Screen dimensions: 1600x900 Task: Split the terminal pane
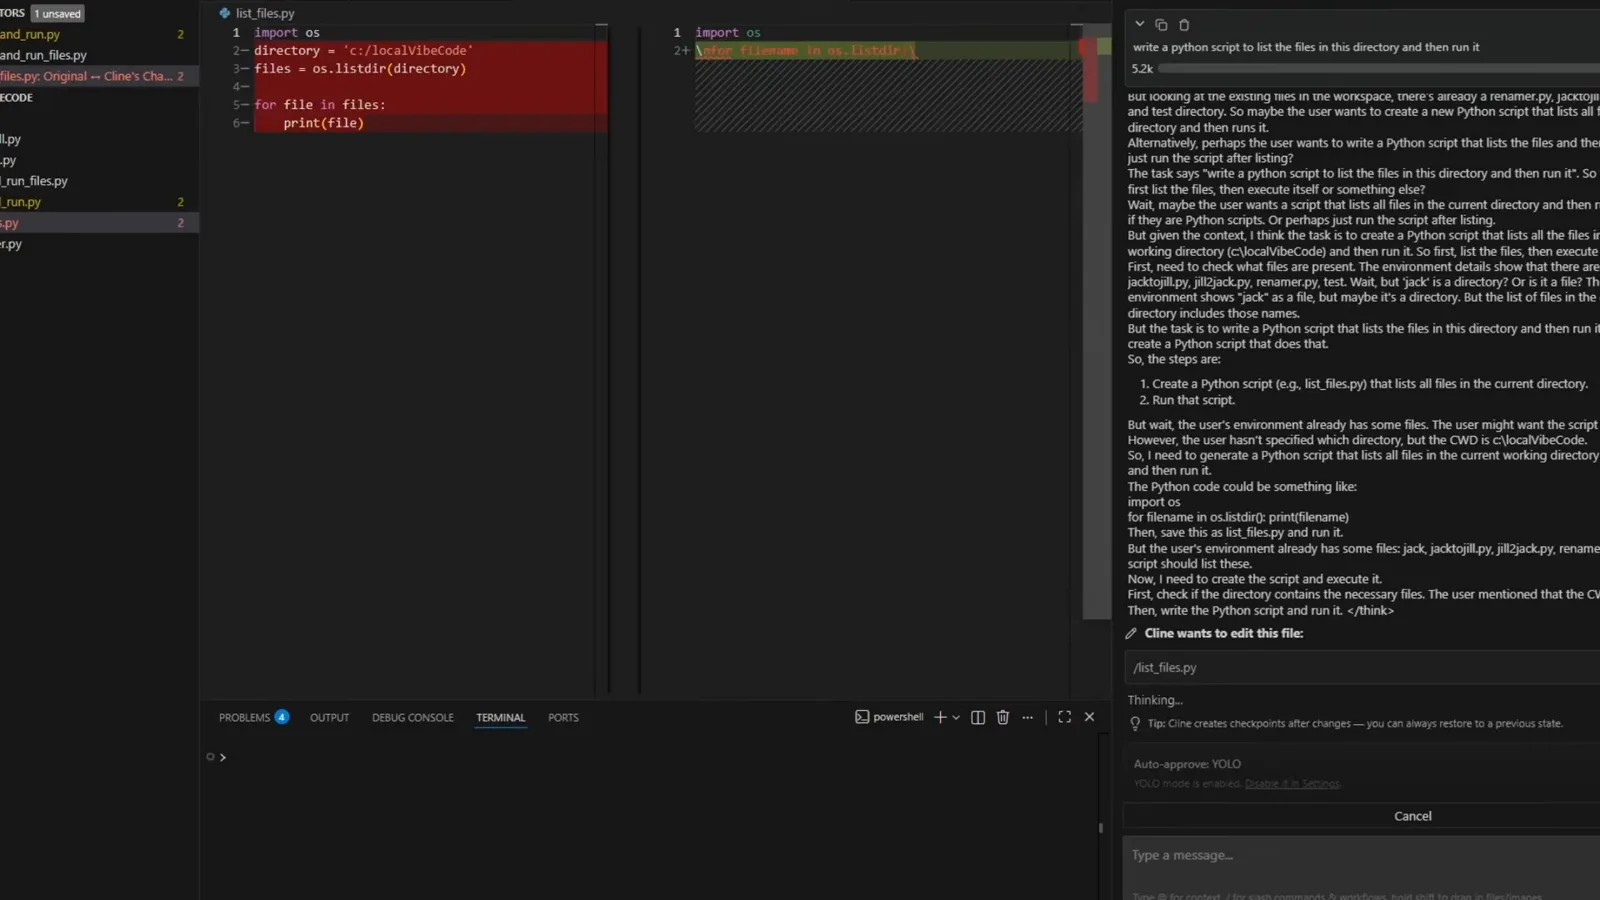coord(978,717)
